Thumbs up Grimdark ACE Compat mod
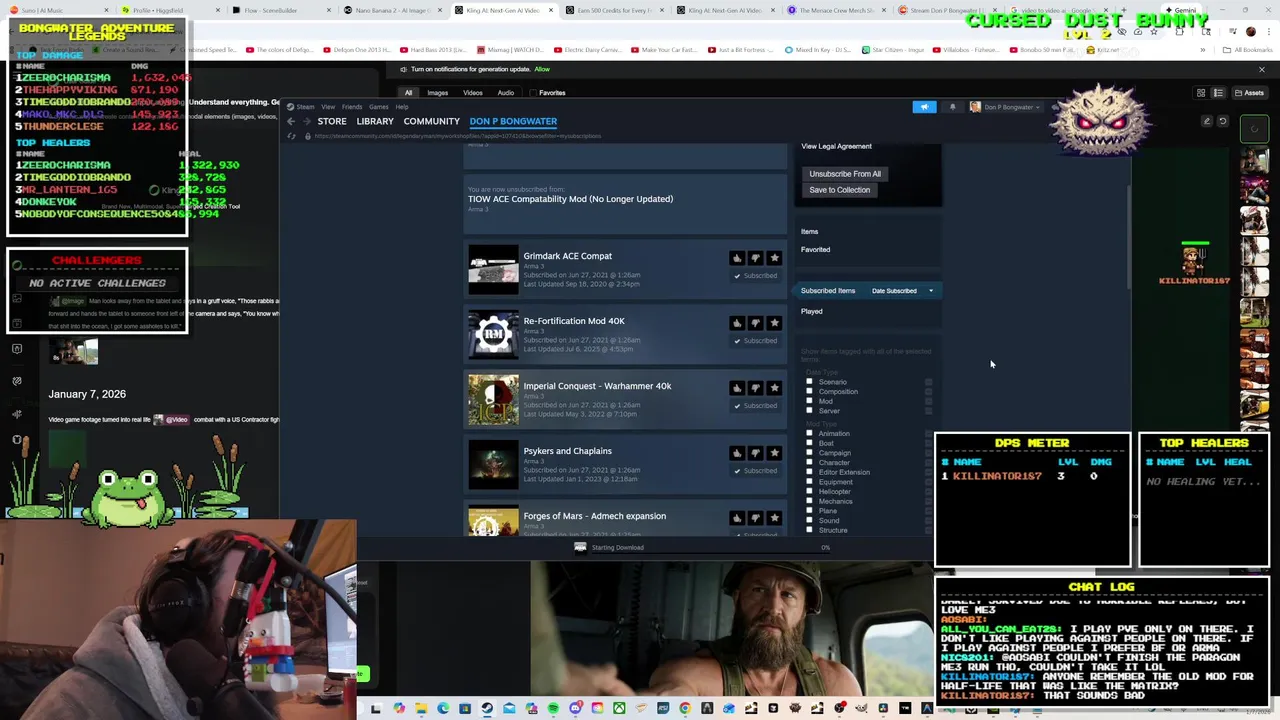The image size is (1280, 720). point(737,258)
